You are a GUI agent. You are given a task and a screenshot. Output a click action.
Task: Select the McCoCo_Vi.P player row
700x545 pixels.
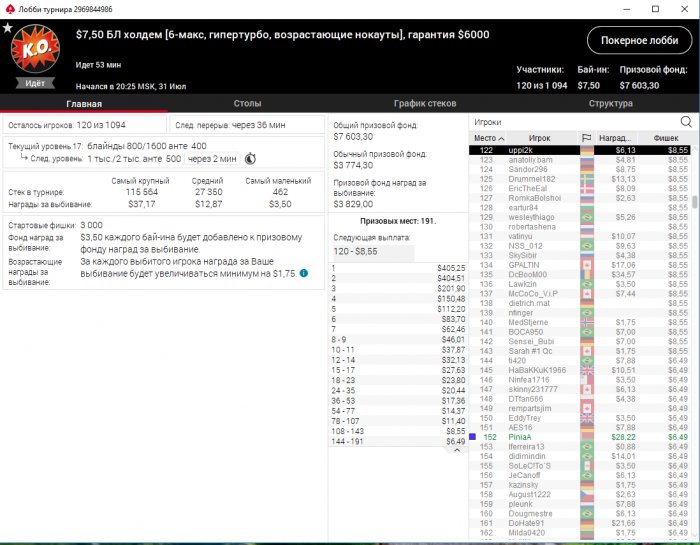tap(579, 293)
